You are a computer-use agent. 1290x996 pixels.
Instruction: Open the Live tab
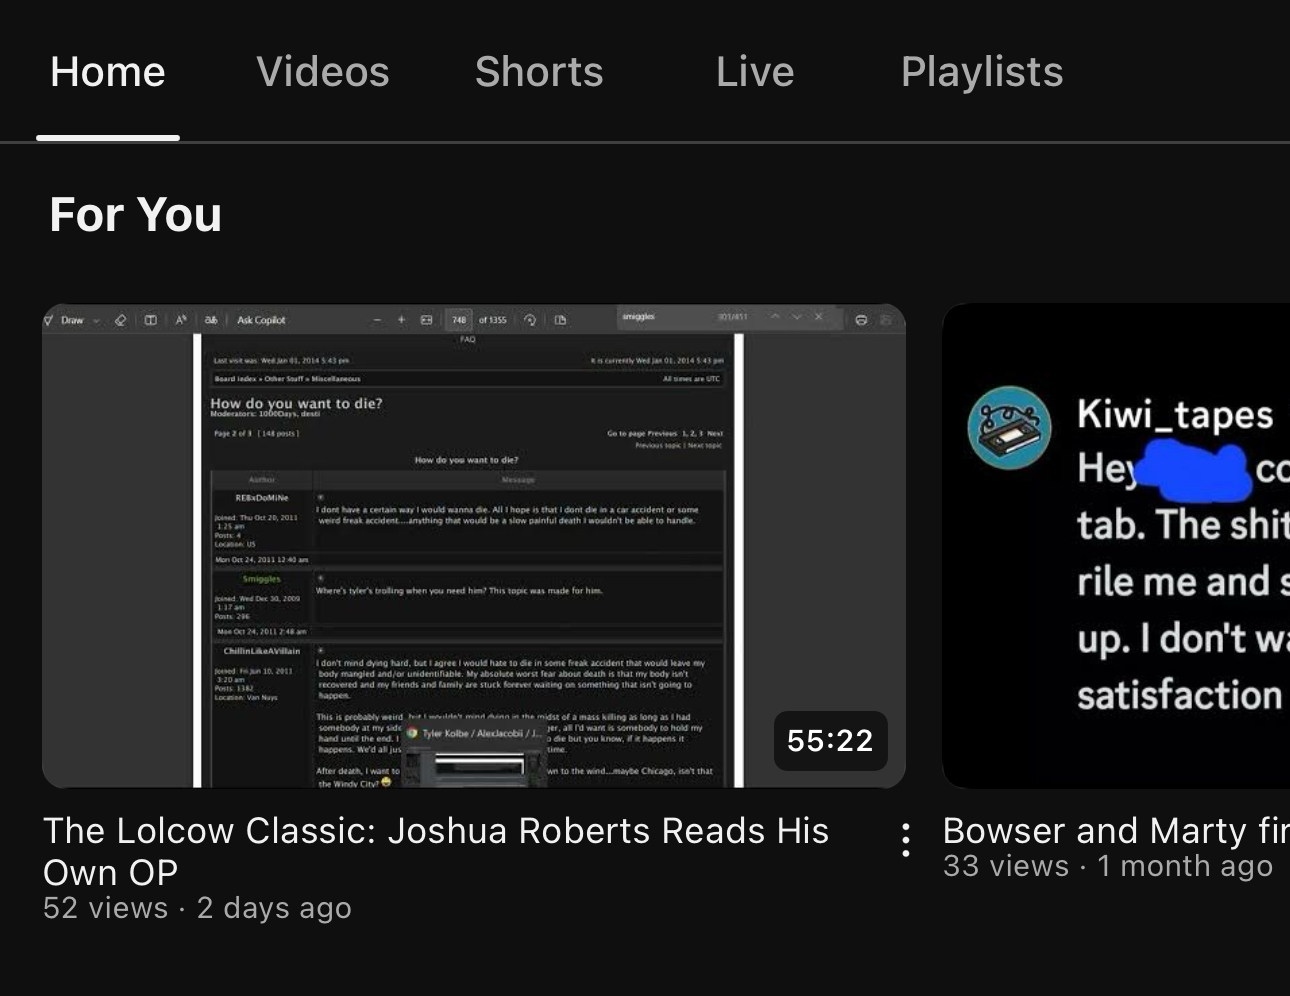(755, 72)
